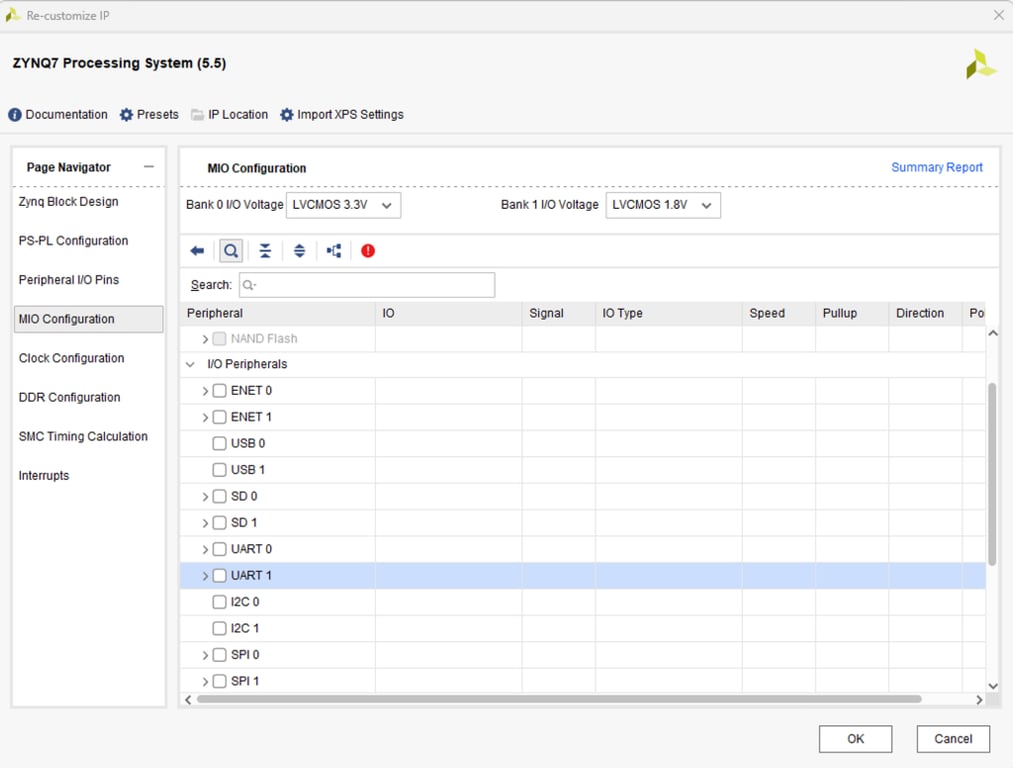Image resolution: width=1013 pixels, height=768 pixels.
Task: Expand the UART 1 row chevron
Action: 205,576
